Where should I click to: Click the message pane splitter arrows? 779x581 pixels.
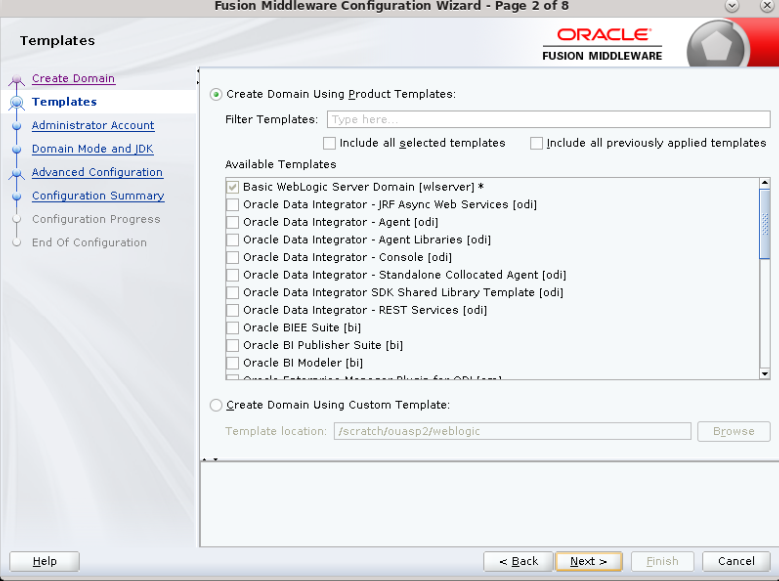(x=210, y=459)
